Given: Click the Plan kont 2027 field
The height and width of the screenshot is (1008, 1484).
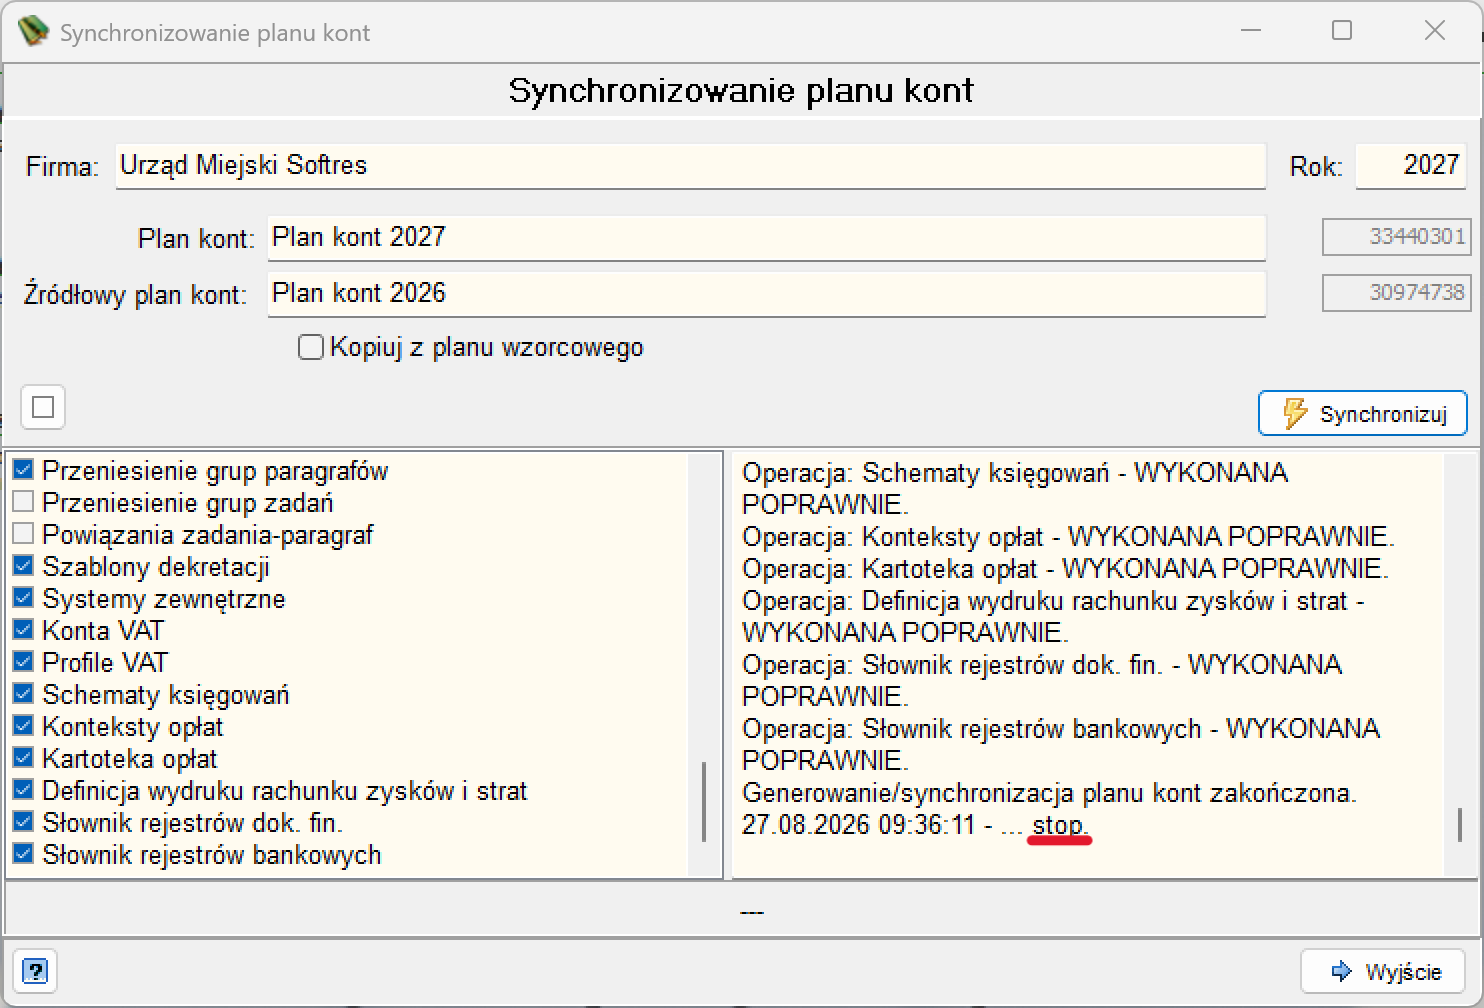Looking at the screenshot, I should (x=766, y=237).
